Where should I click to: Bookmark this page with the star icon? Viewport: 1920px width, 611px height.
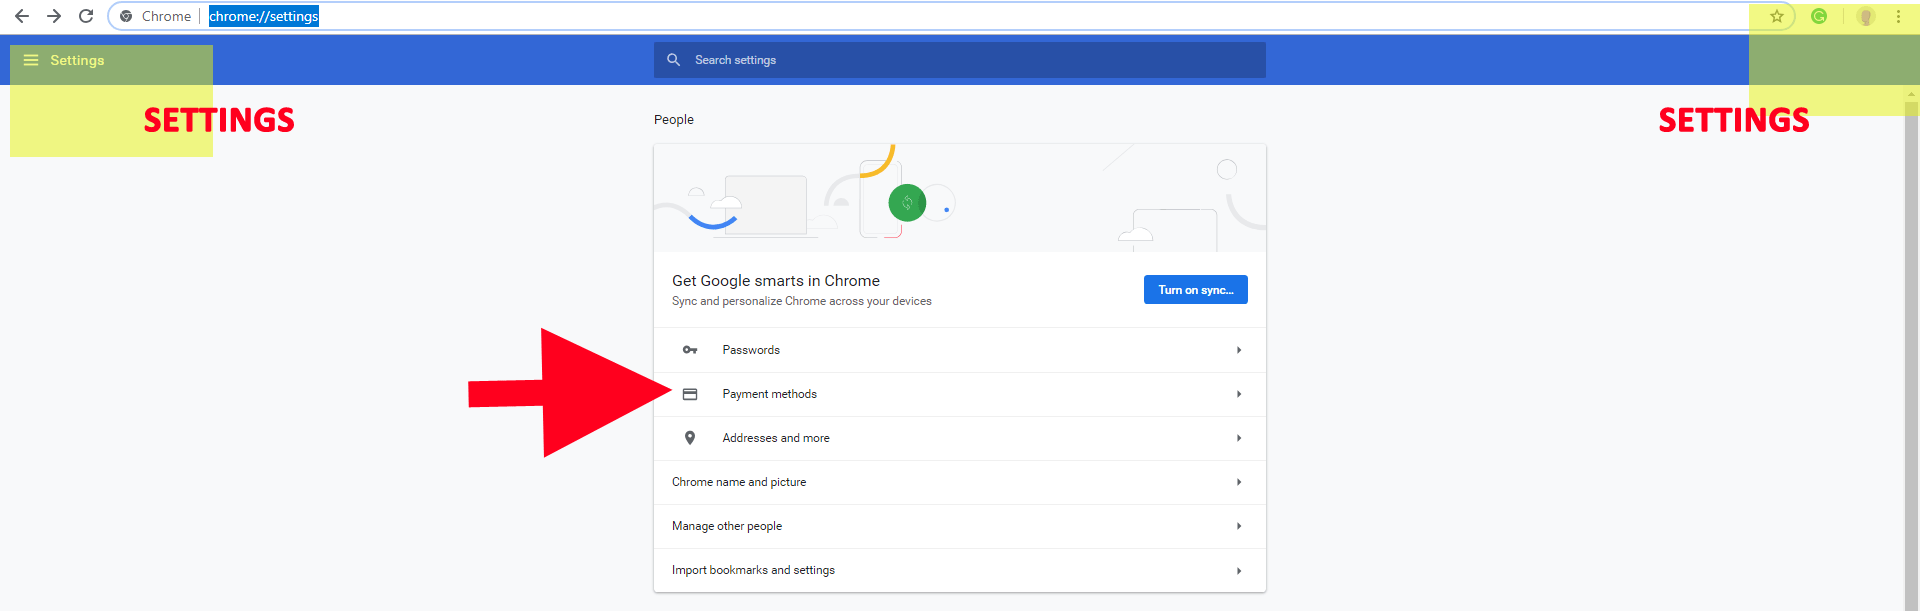click(x=1777, y=16)
